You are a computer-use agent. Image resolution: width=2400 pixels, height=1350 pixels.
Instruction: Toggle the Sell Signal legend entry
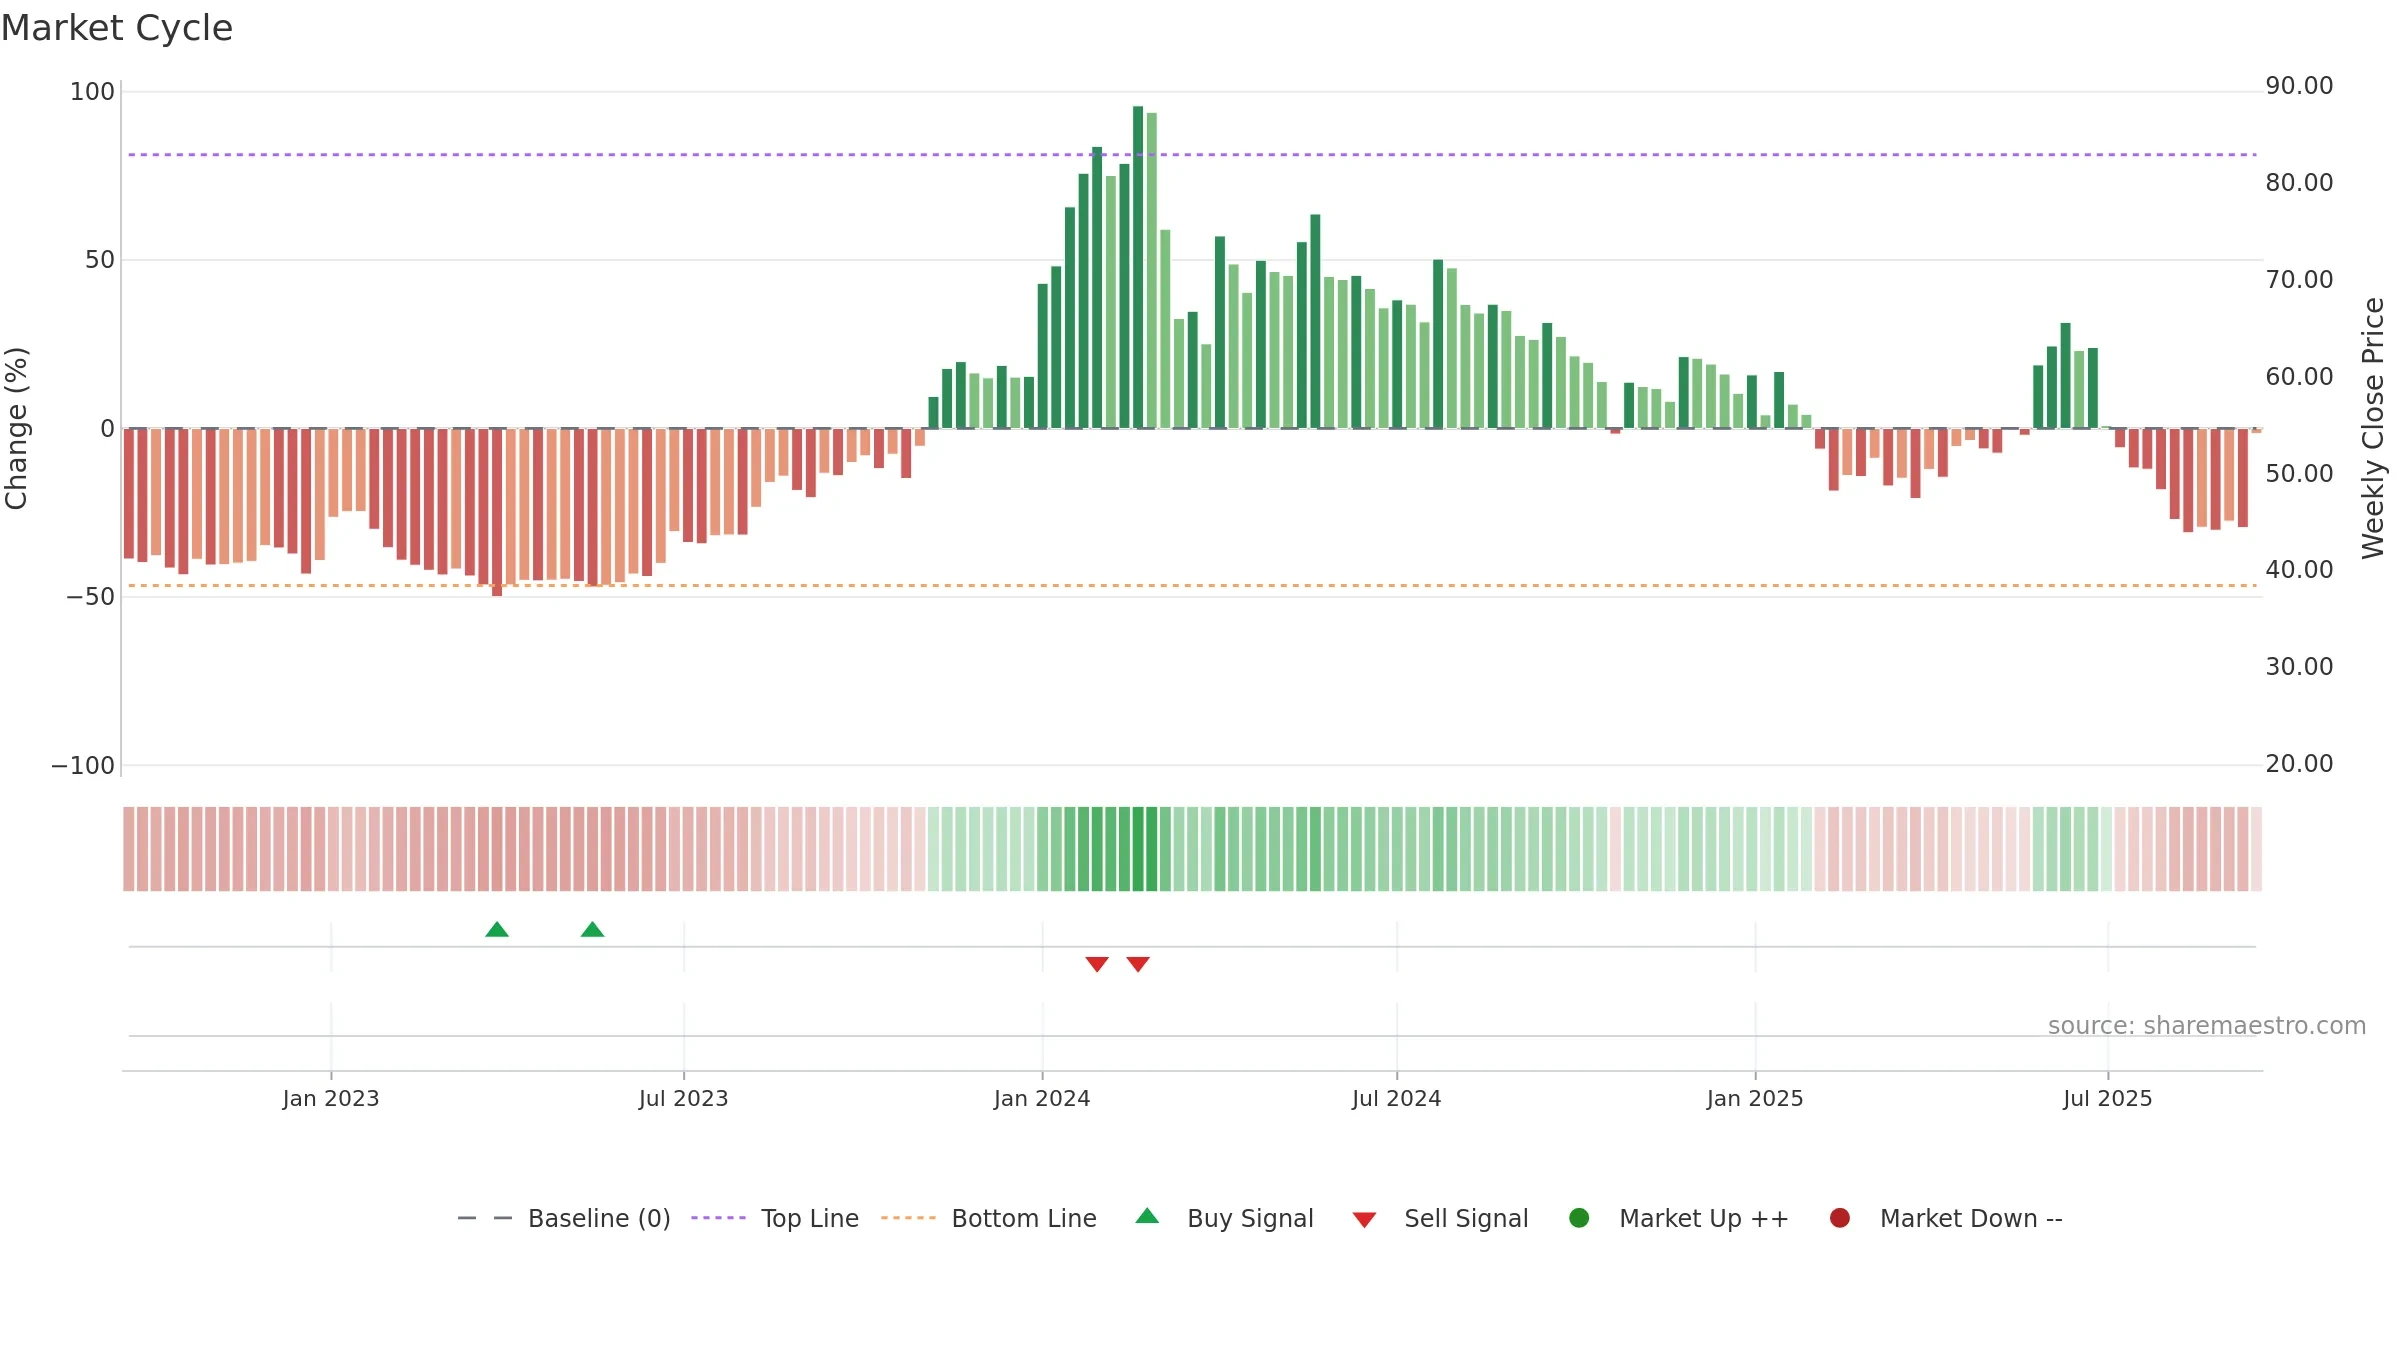(x=1440, y=1218)
